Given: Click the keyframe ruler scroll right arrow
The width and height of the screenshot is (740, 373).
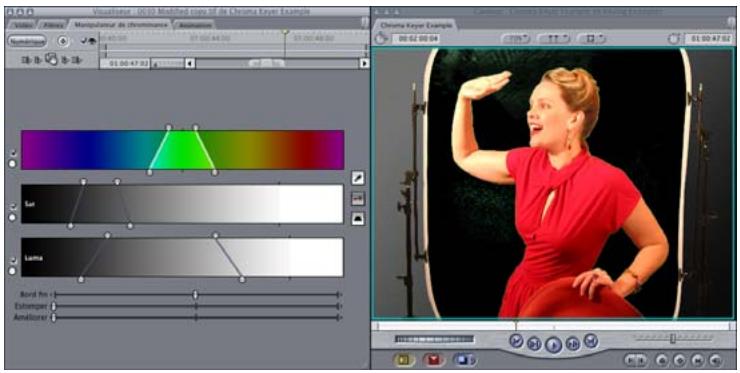Looking at the screenshot, I should 364,63.
